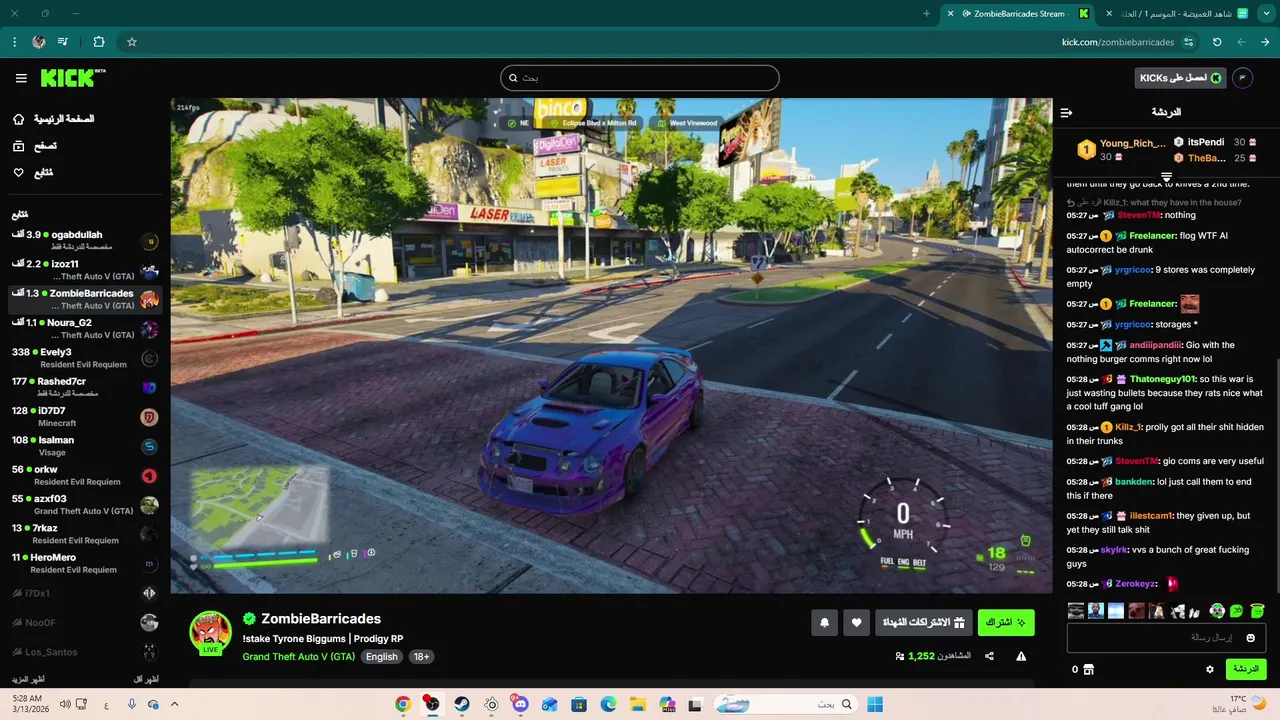The width and height of the screenshot is (1280, 720).
Task: Select 7rkaz channel in the sidebar
Action: 85,534
